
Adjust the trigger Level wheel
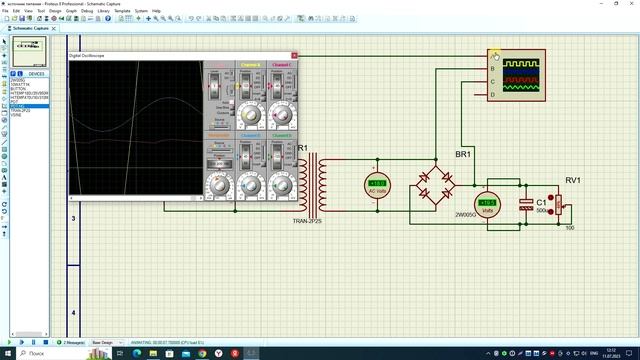click(214, 87)
